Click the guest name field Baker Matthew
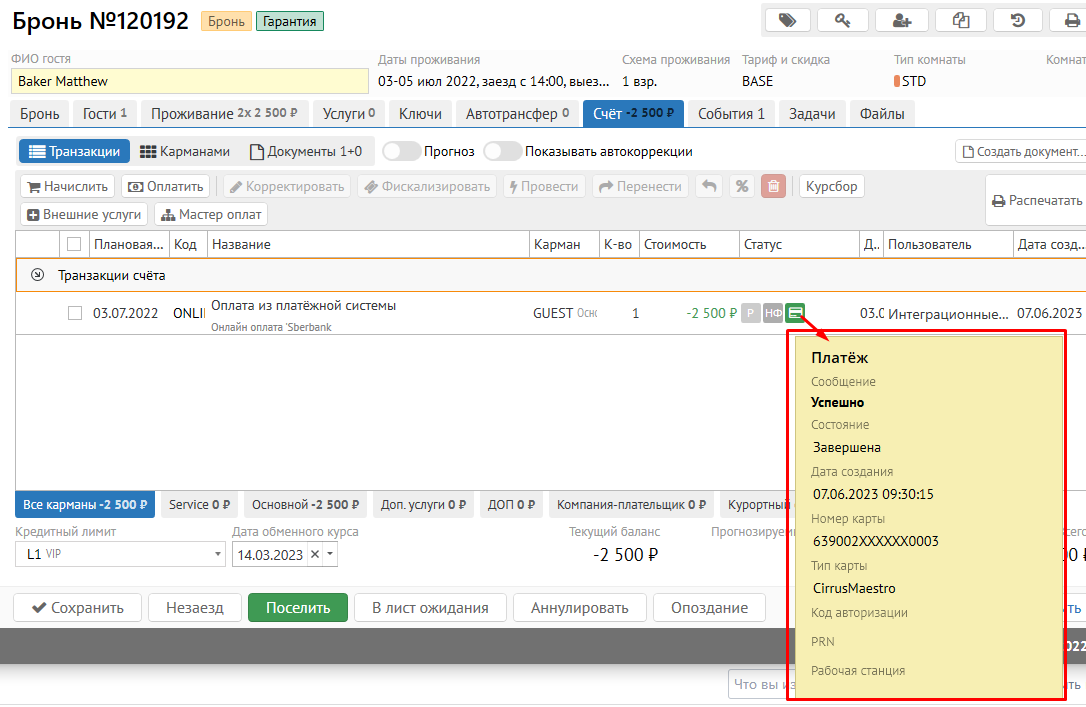This screenshot has height=707, width=1086. tap(190, 81)
